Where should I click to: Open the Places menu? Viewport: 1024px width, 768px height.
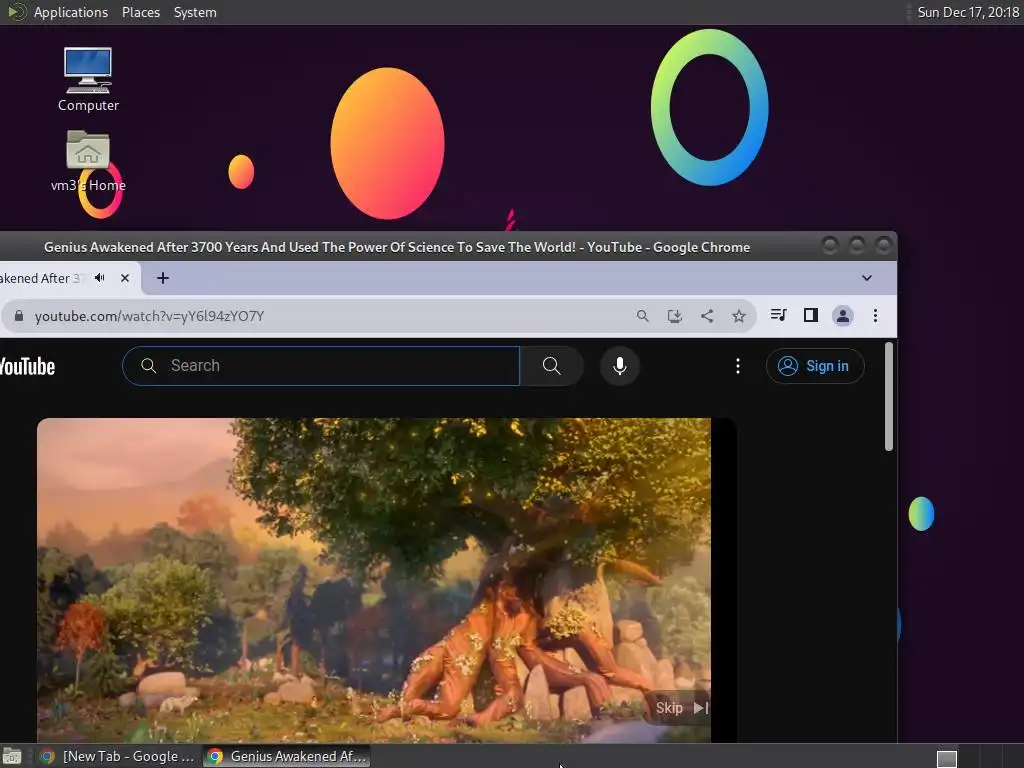140,12
